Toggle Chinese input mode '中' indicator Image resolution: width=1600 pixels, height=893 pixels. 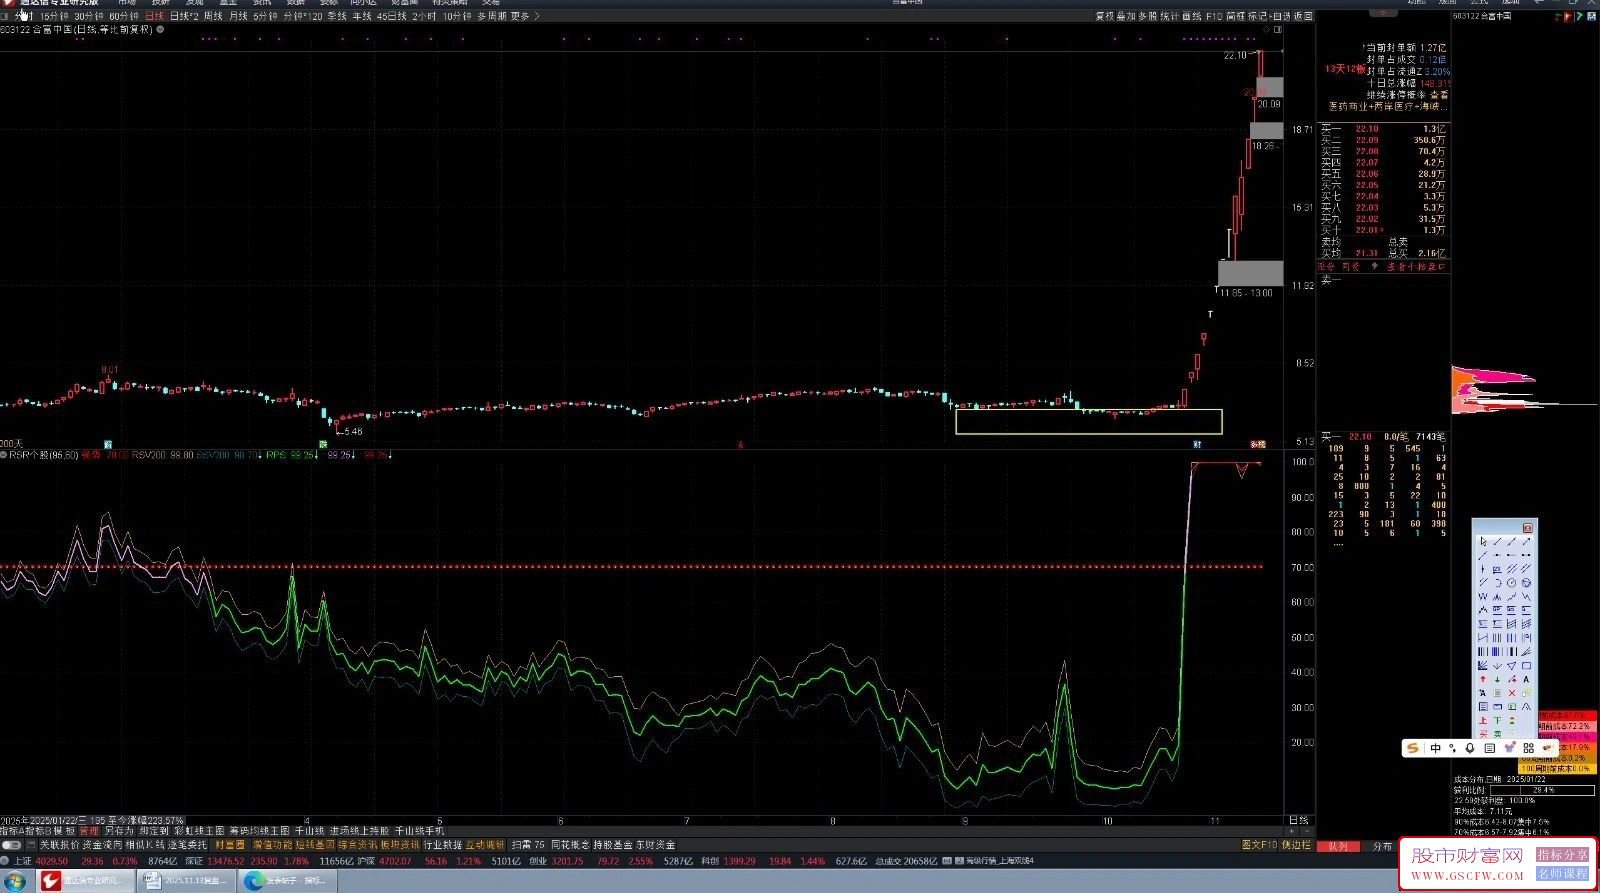tap(1435, 748)
